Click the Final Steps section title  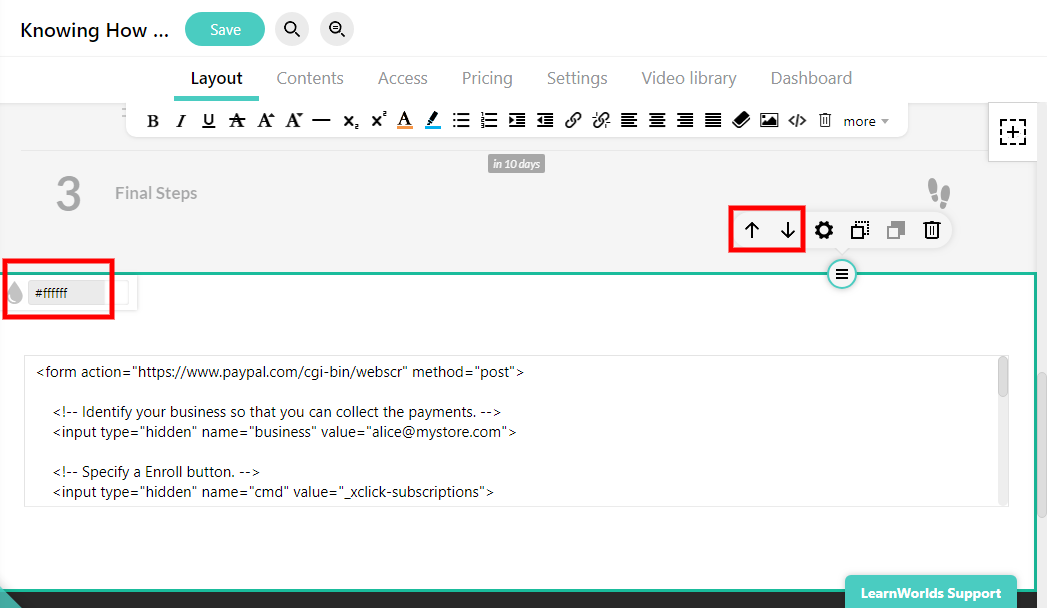click(156, 194)
